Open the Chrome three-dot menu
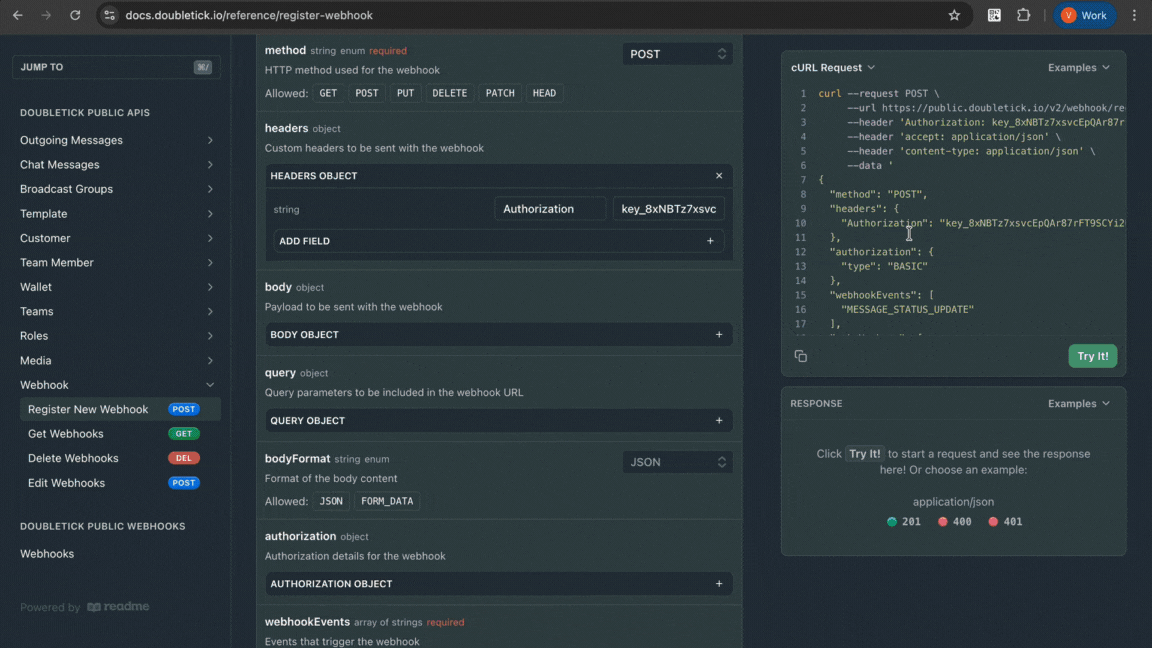The height and width of the screenshot is (648, 1152). point(1134,15)
